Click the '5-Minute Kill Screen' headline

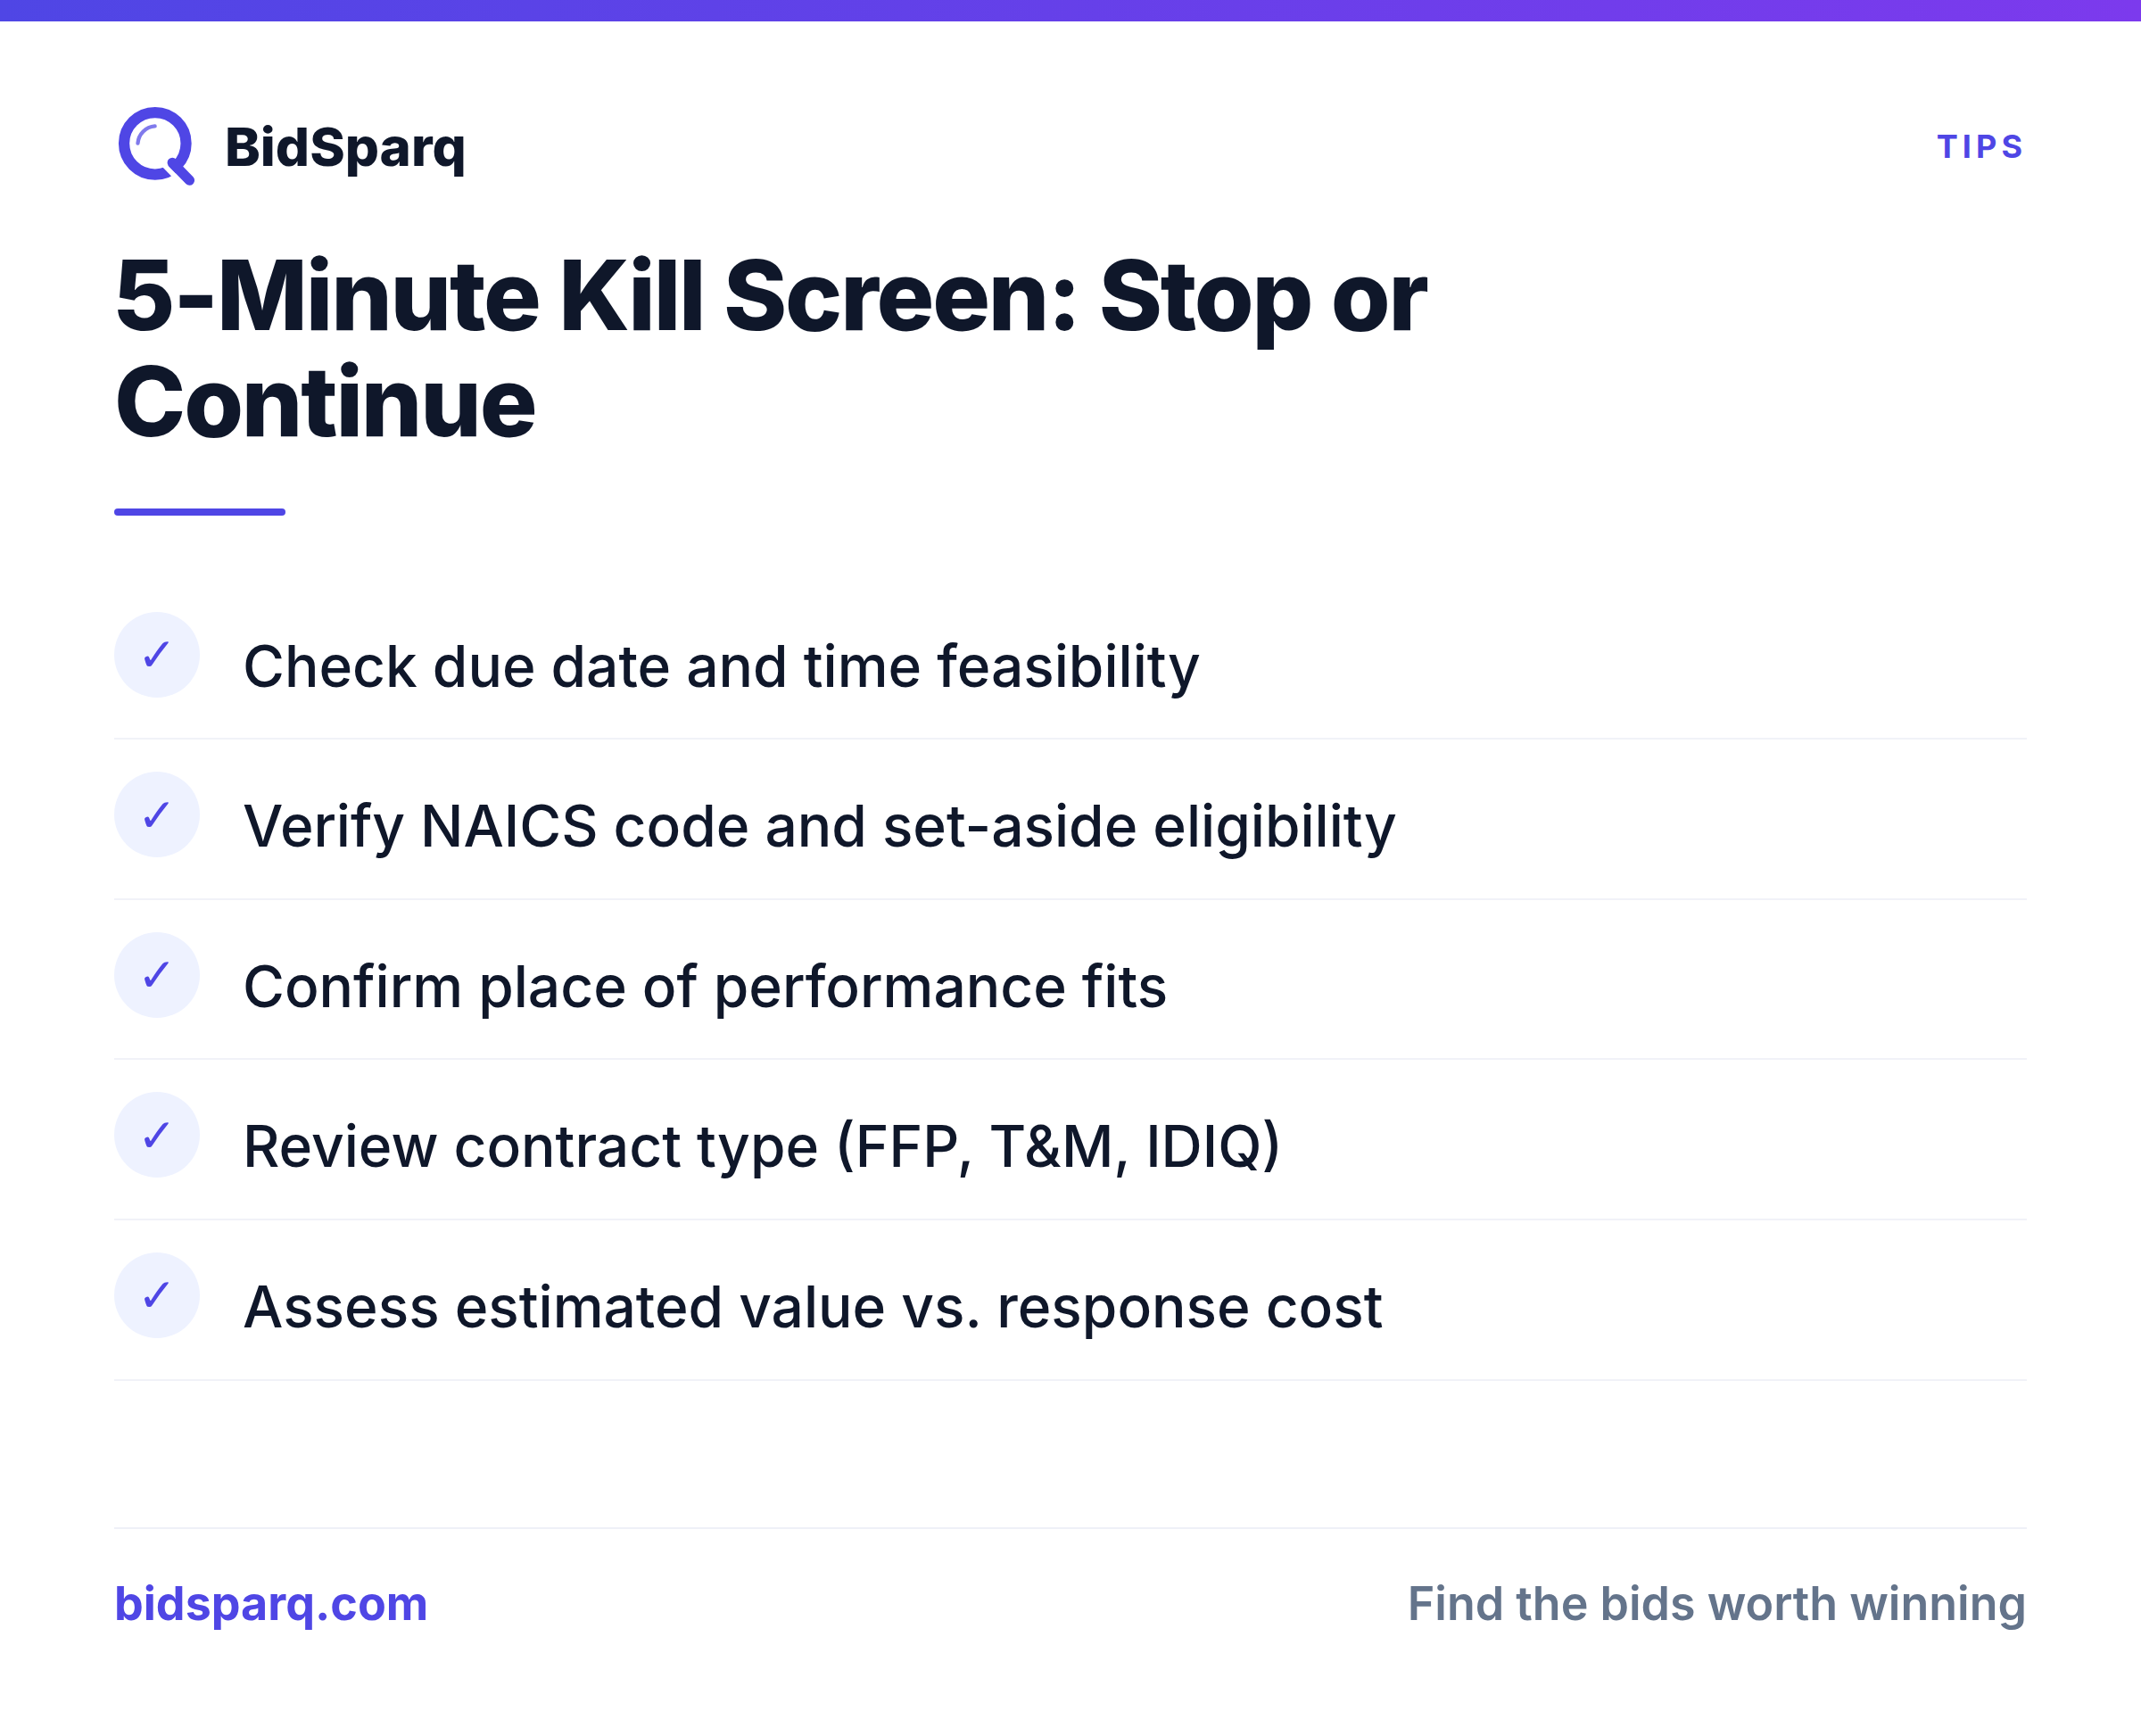[770, 348]
